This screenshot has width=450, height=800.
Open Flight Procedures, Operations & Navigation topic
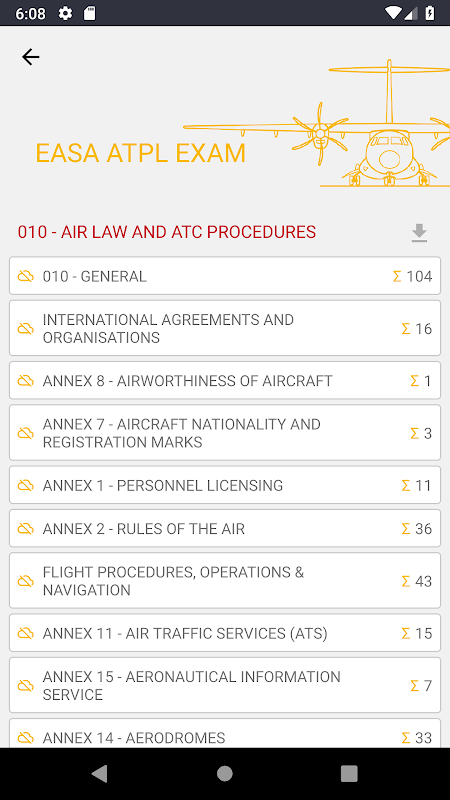225,581
